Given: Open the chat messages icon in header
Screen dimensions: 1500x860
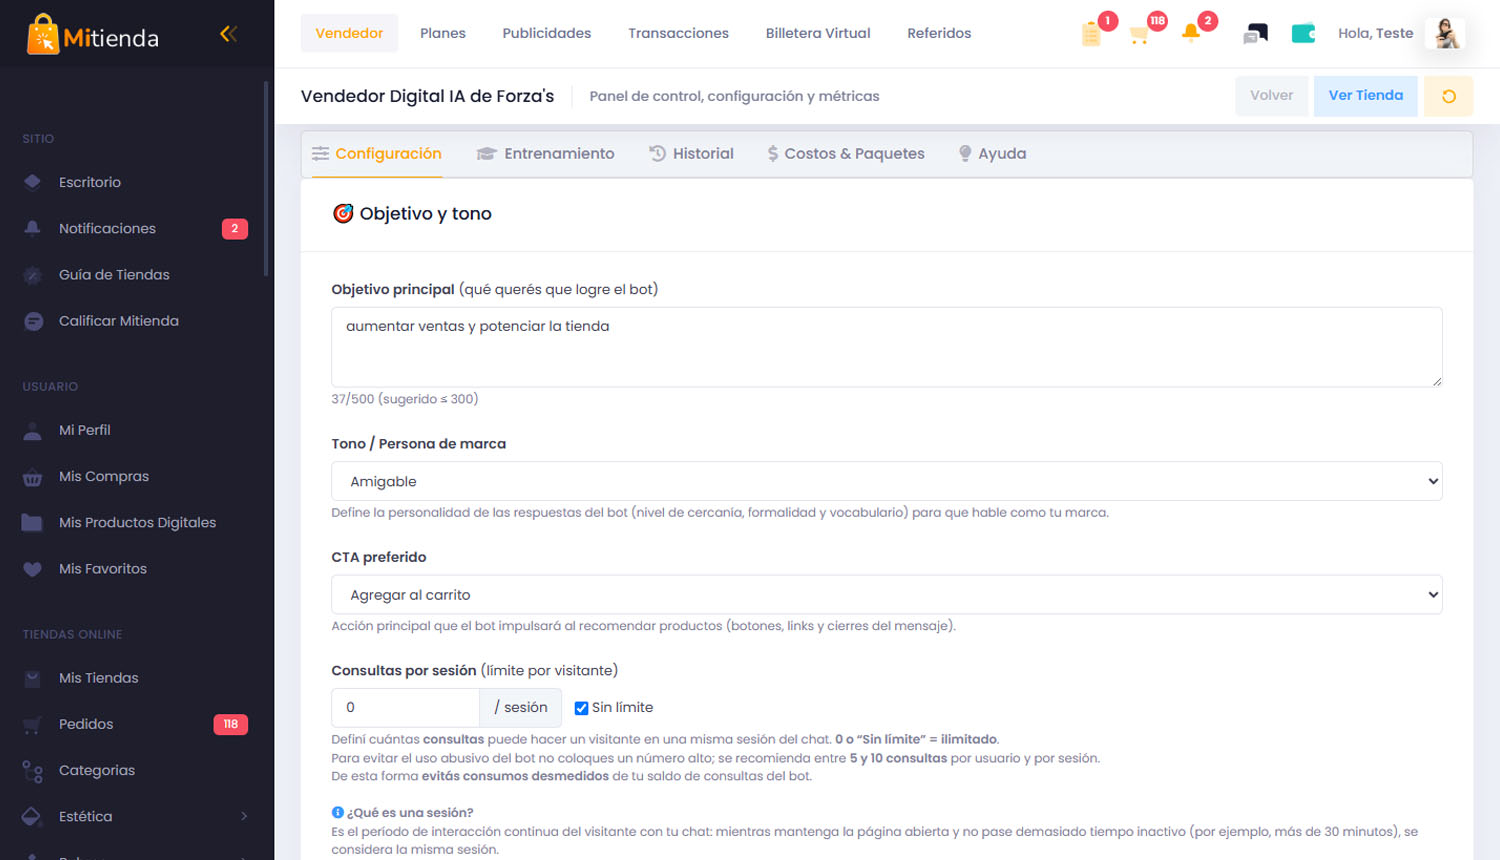Looking at the screenshot, I should click(1255, 34).
